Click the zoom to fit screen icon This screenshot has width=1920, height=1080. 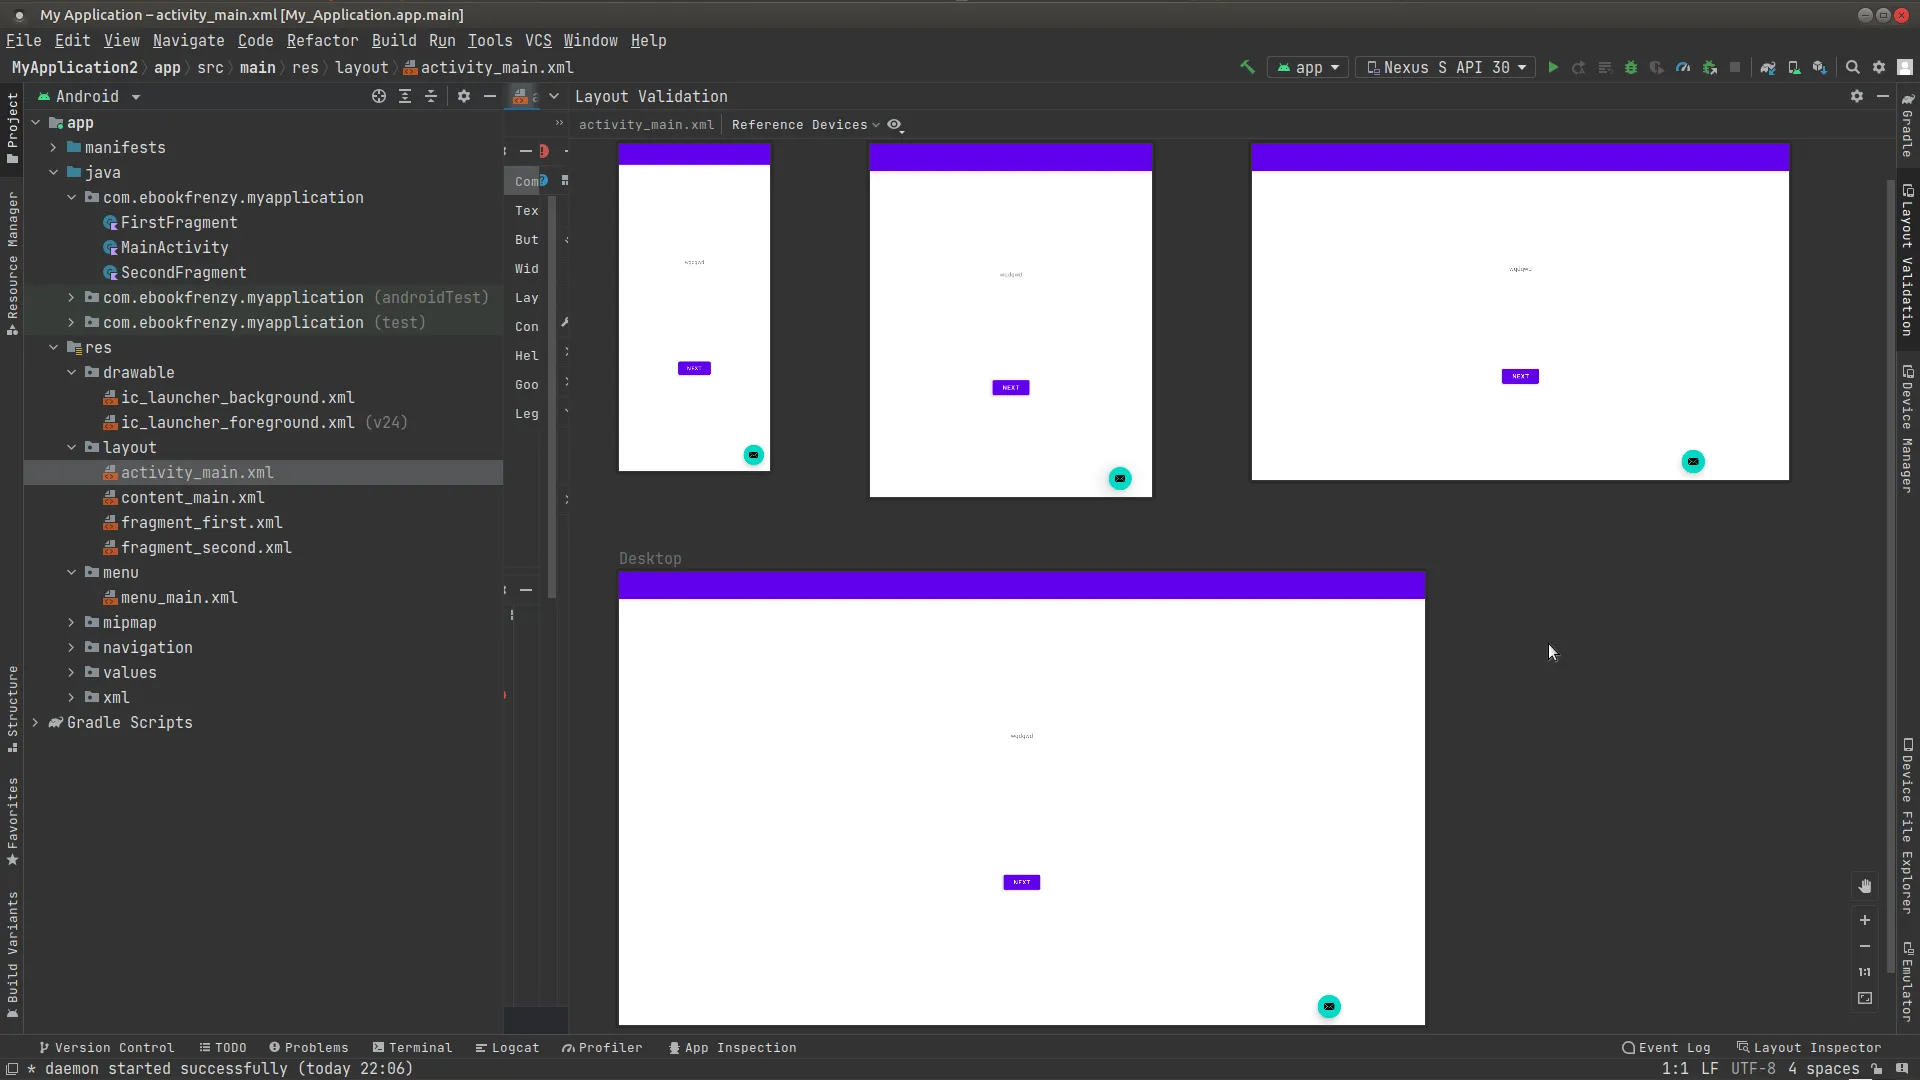tap(1865, 998)
